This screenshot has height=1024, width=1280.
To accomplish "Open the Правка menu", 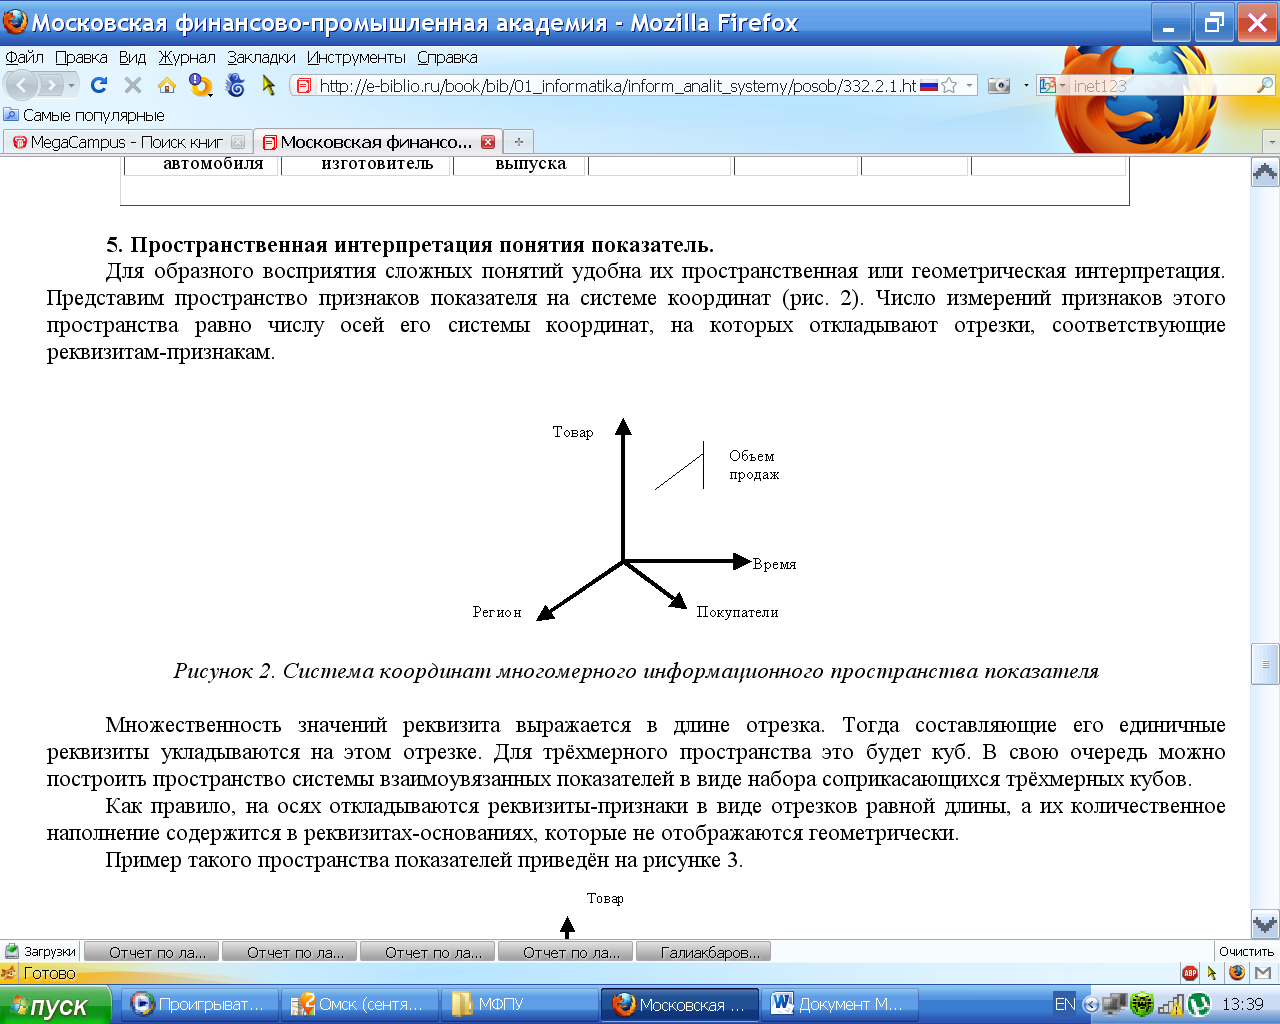I will [81, 57].
